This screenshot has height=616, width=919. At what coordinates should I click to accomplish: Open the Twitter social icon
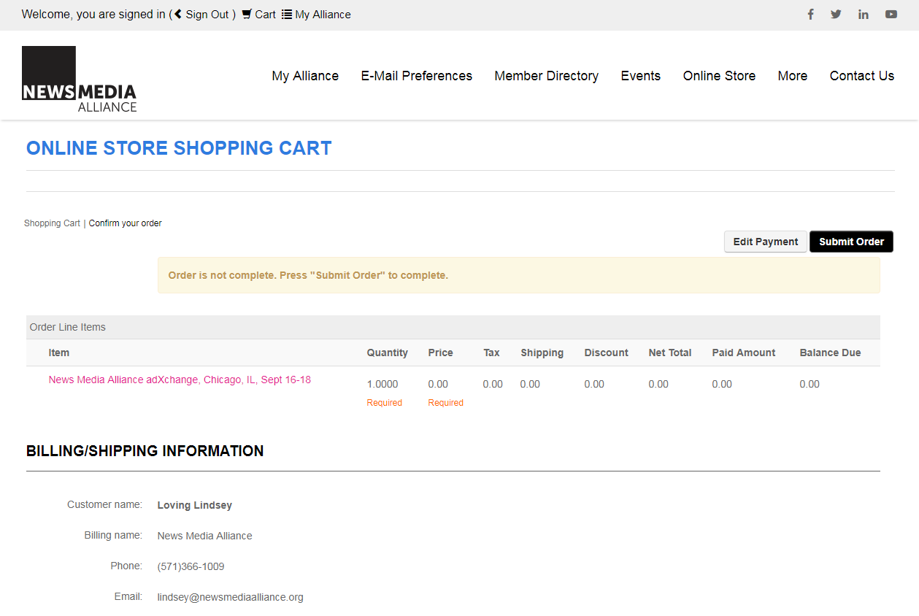coord(836,15)
